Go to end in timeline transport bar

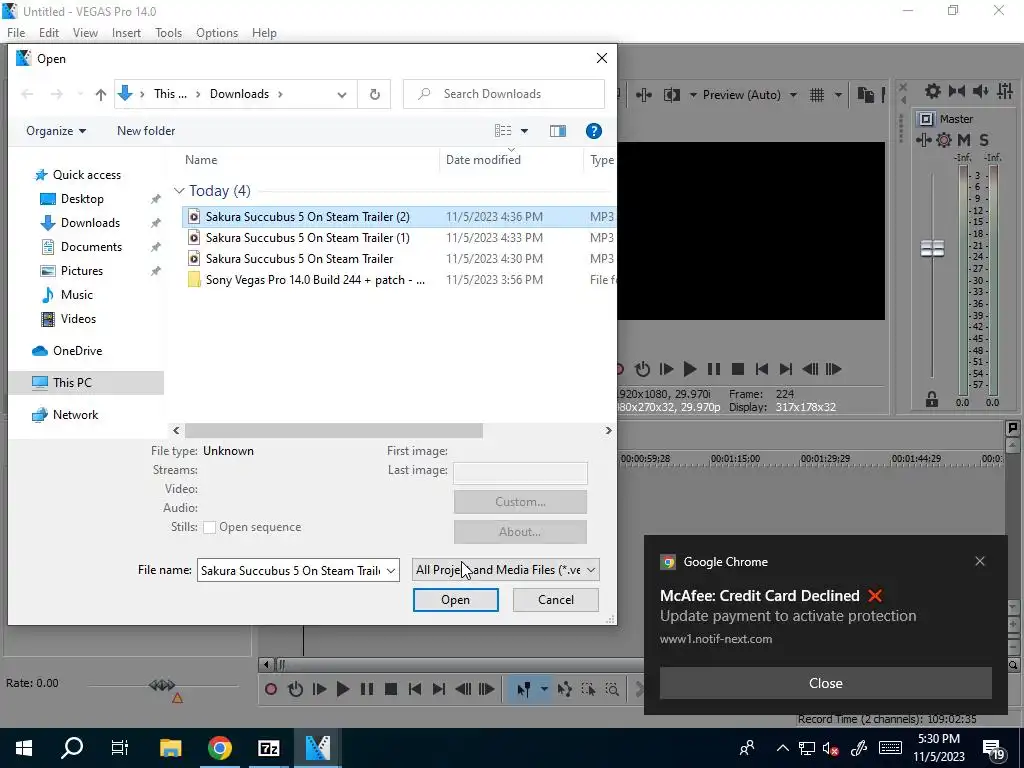[439, 689]
